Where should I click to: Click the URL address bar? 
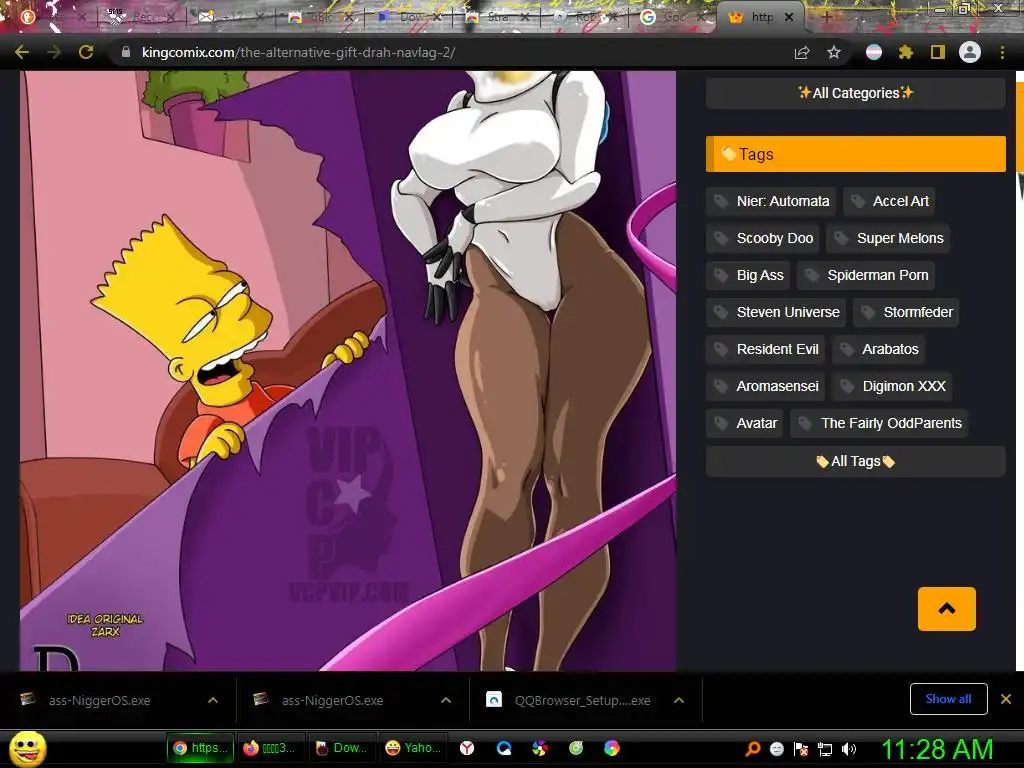coord(451,52)
